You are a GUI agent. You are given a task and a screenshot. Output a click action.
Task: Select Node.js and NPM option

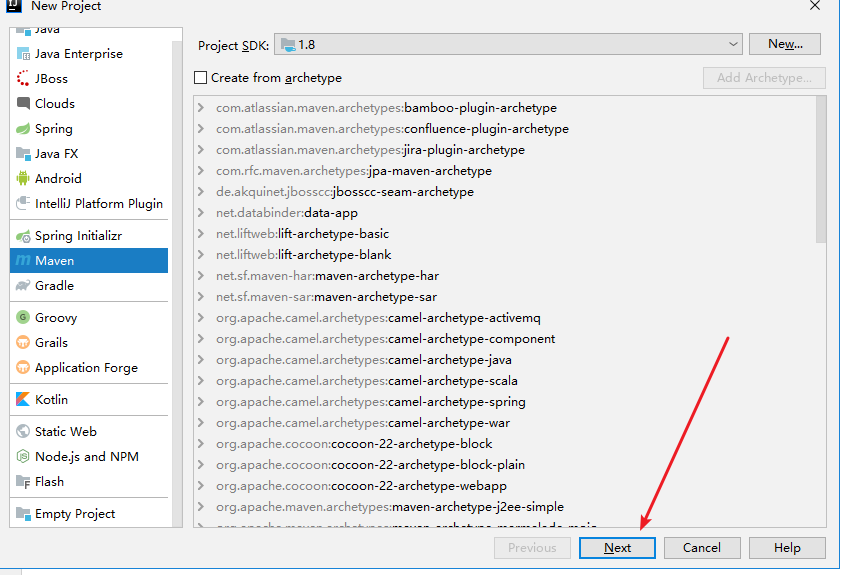[89, 456]
